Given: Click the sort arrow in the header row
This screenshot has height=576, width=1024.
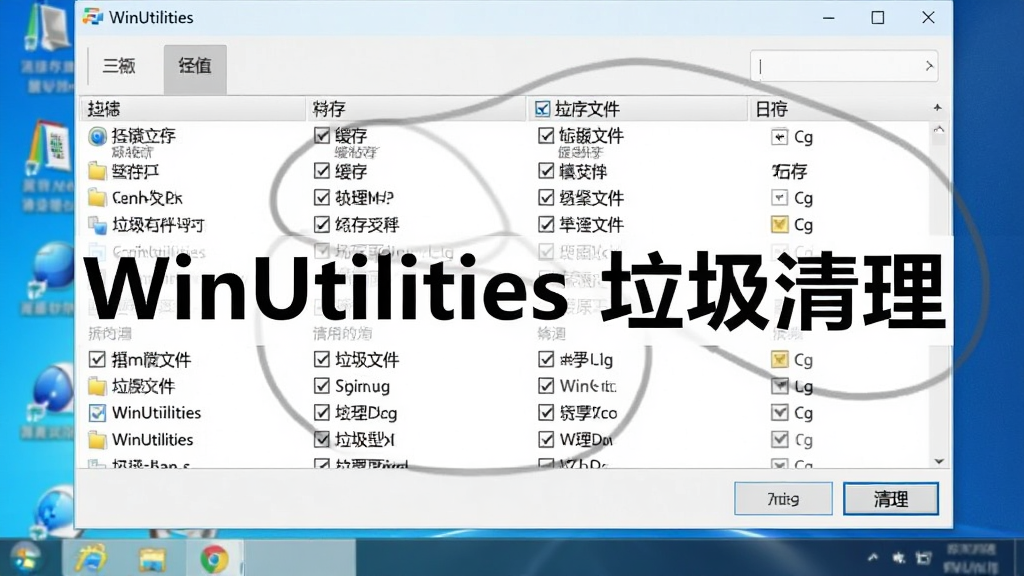Looking at the screenshot, I should pyautogui.click(x=937, y=108).
